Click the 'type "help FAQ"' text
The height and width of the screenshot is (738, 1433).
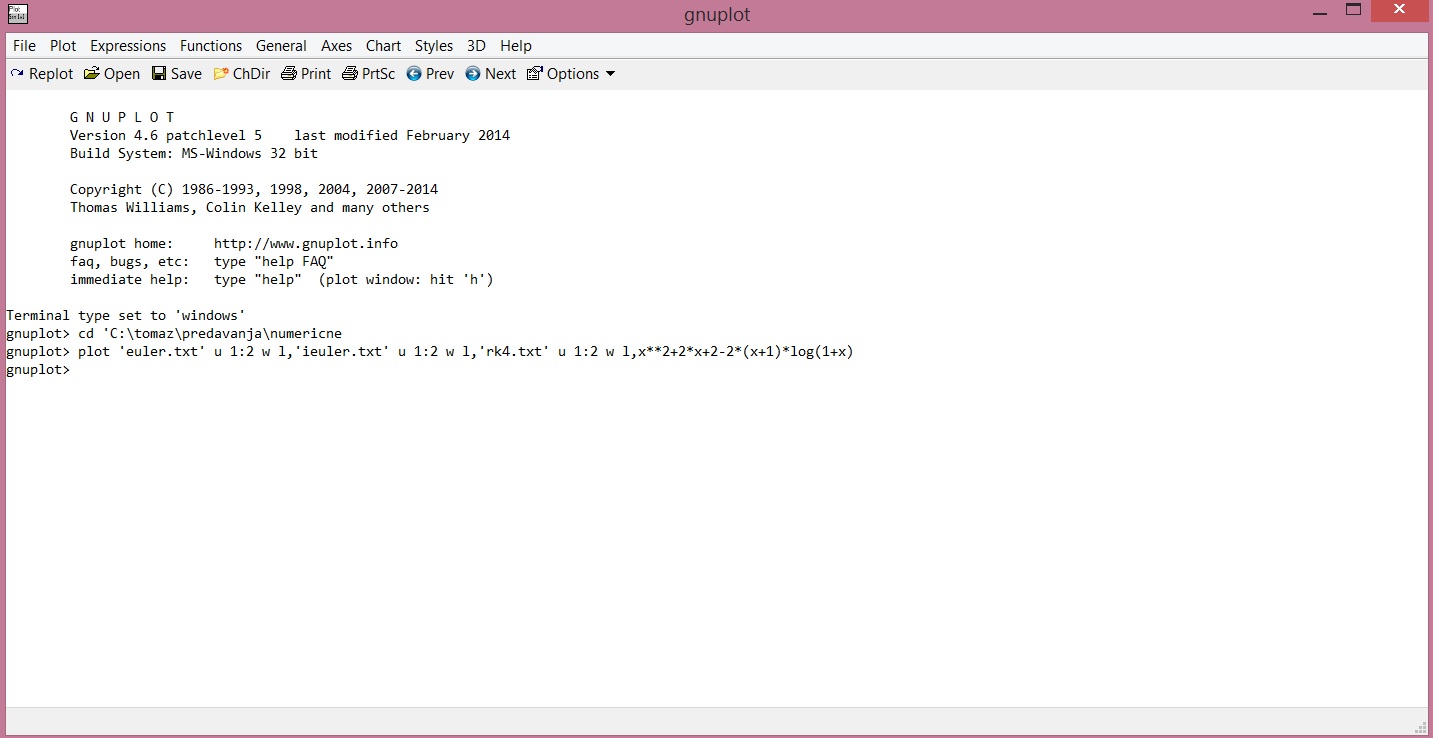tap(274, 262)
